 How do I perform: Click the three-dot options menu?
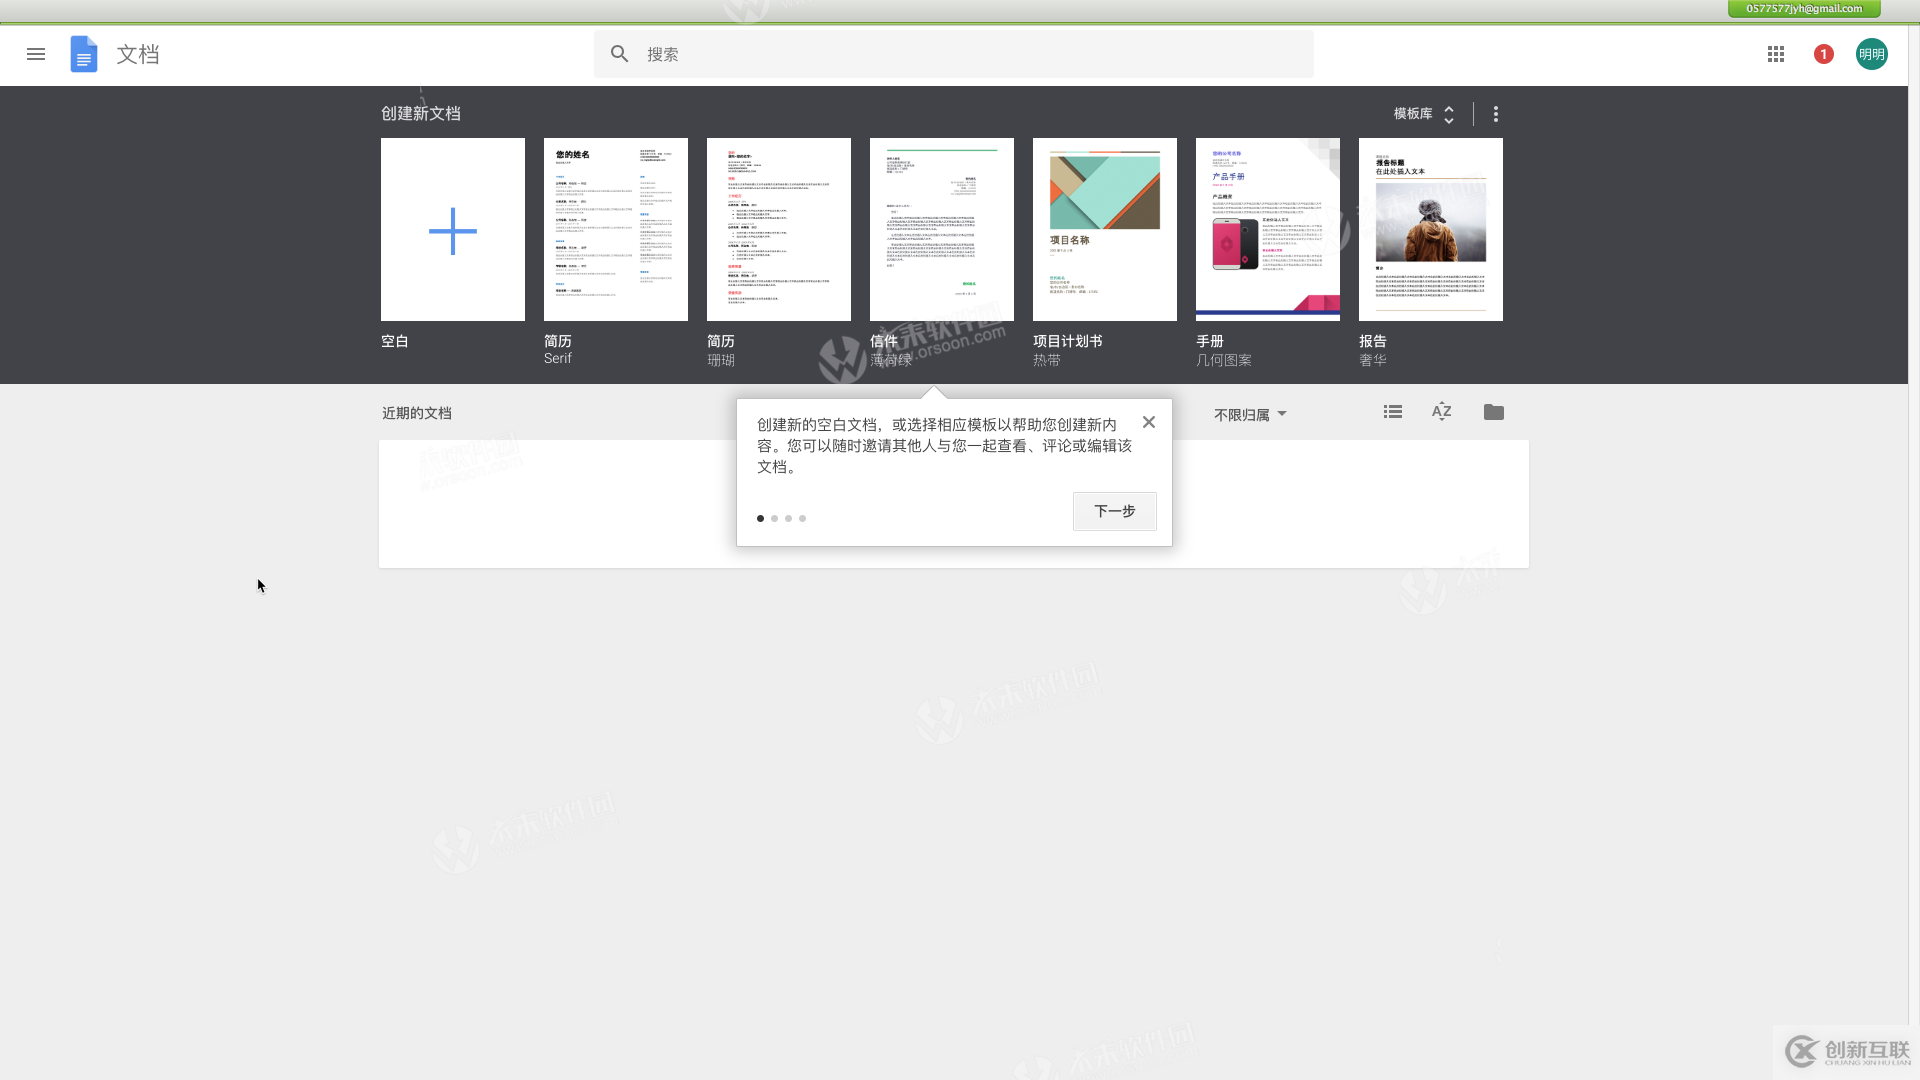[1495, 113]
